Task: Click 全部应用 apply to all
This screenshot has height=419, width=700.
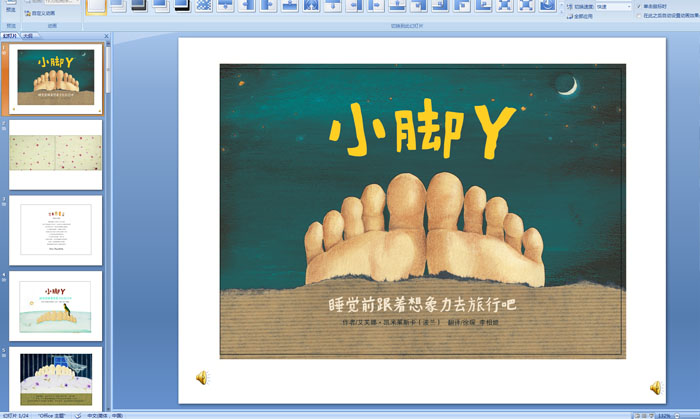Action: [580, 16]
